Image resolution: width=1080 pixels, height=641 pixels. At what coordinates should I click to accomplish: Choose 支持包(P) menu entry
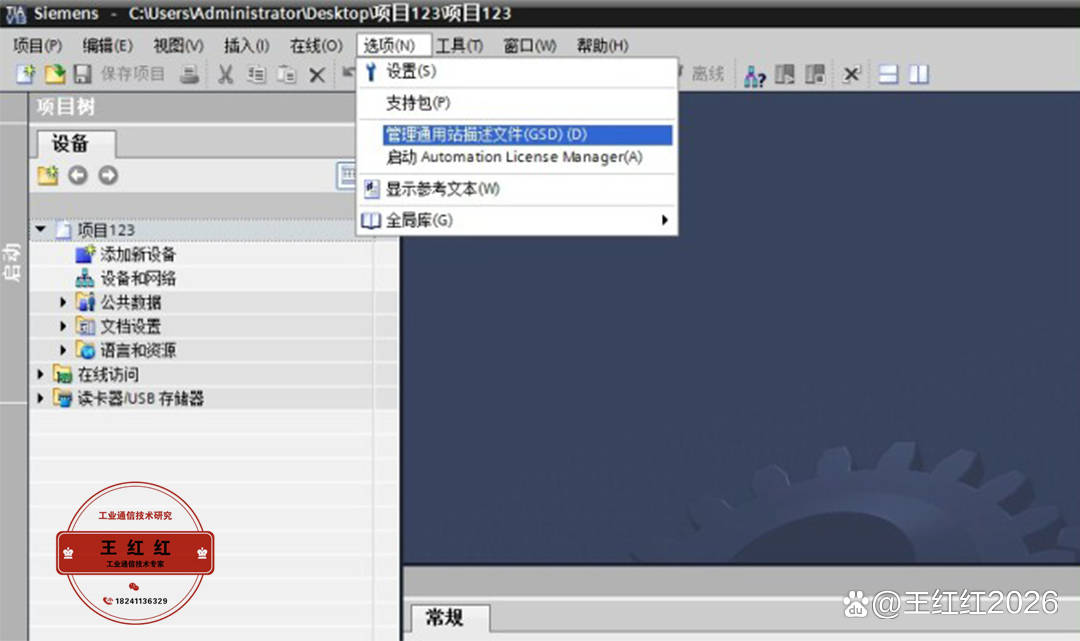[x=517, y=103]
